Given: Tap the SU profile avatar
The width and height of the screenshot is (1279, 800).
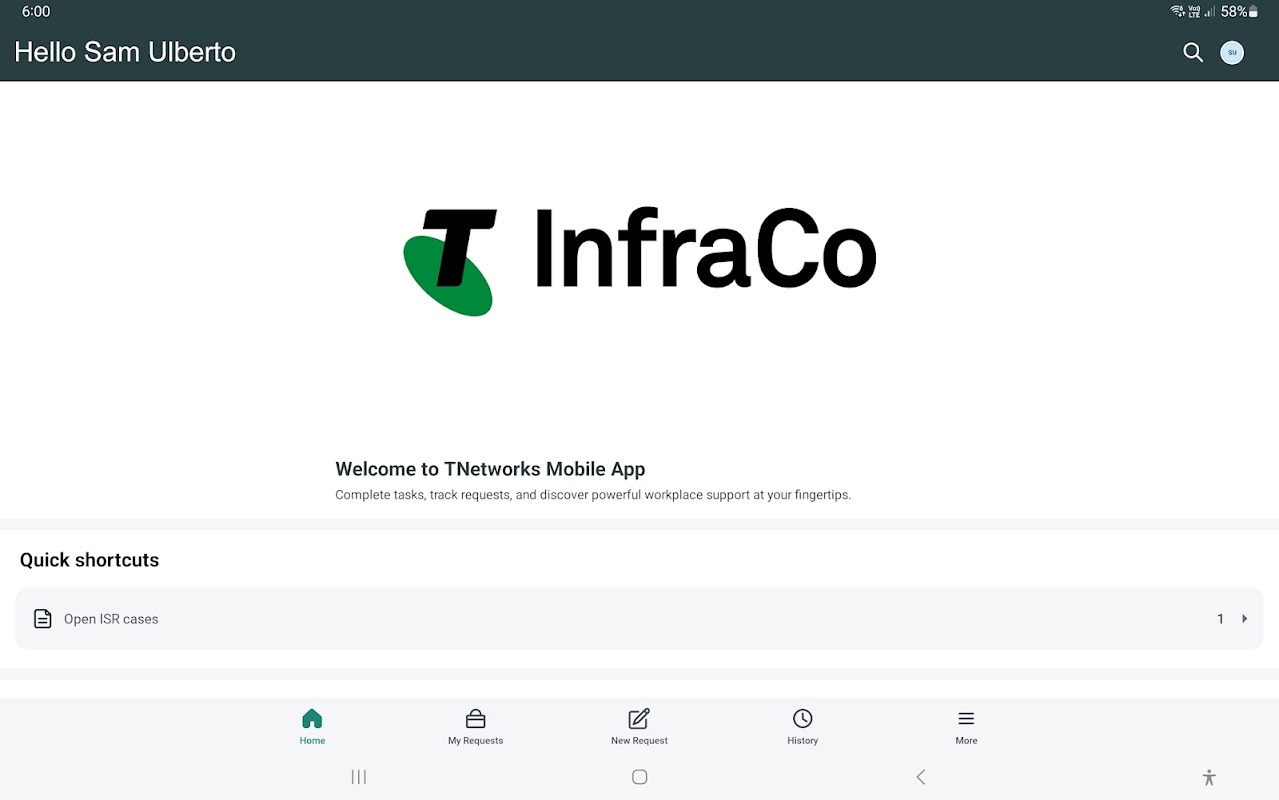Looking at the screenshot, I should (1232, 52).
